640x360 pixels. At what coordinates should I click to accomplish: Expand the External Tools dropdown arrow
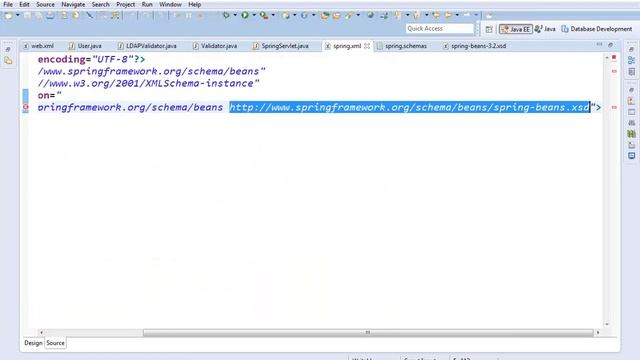tap(273, 15)
